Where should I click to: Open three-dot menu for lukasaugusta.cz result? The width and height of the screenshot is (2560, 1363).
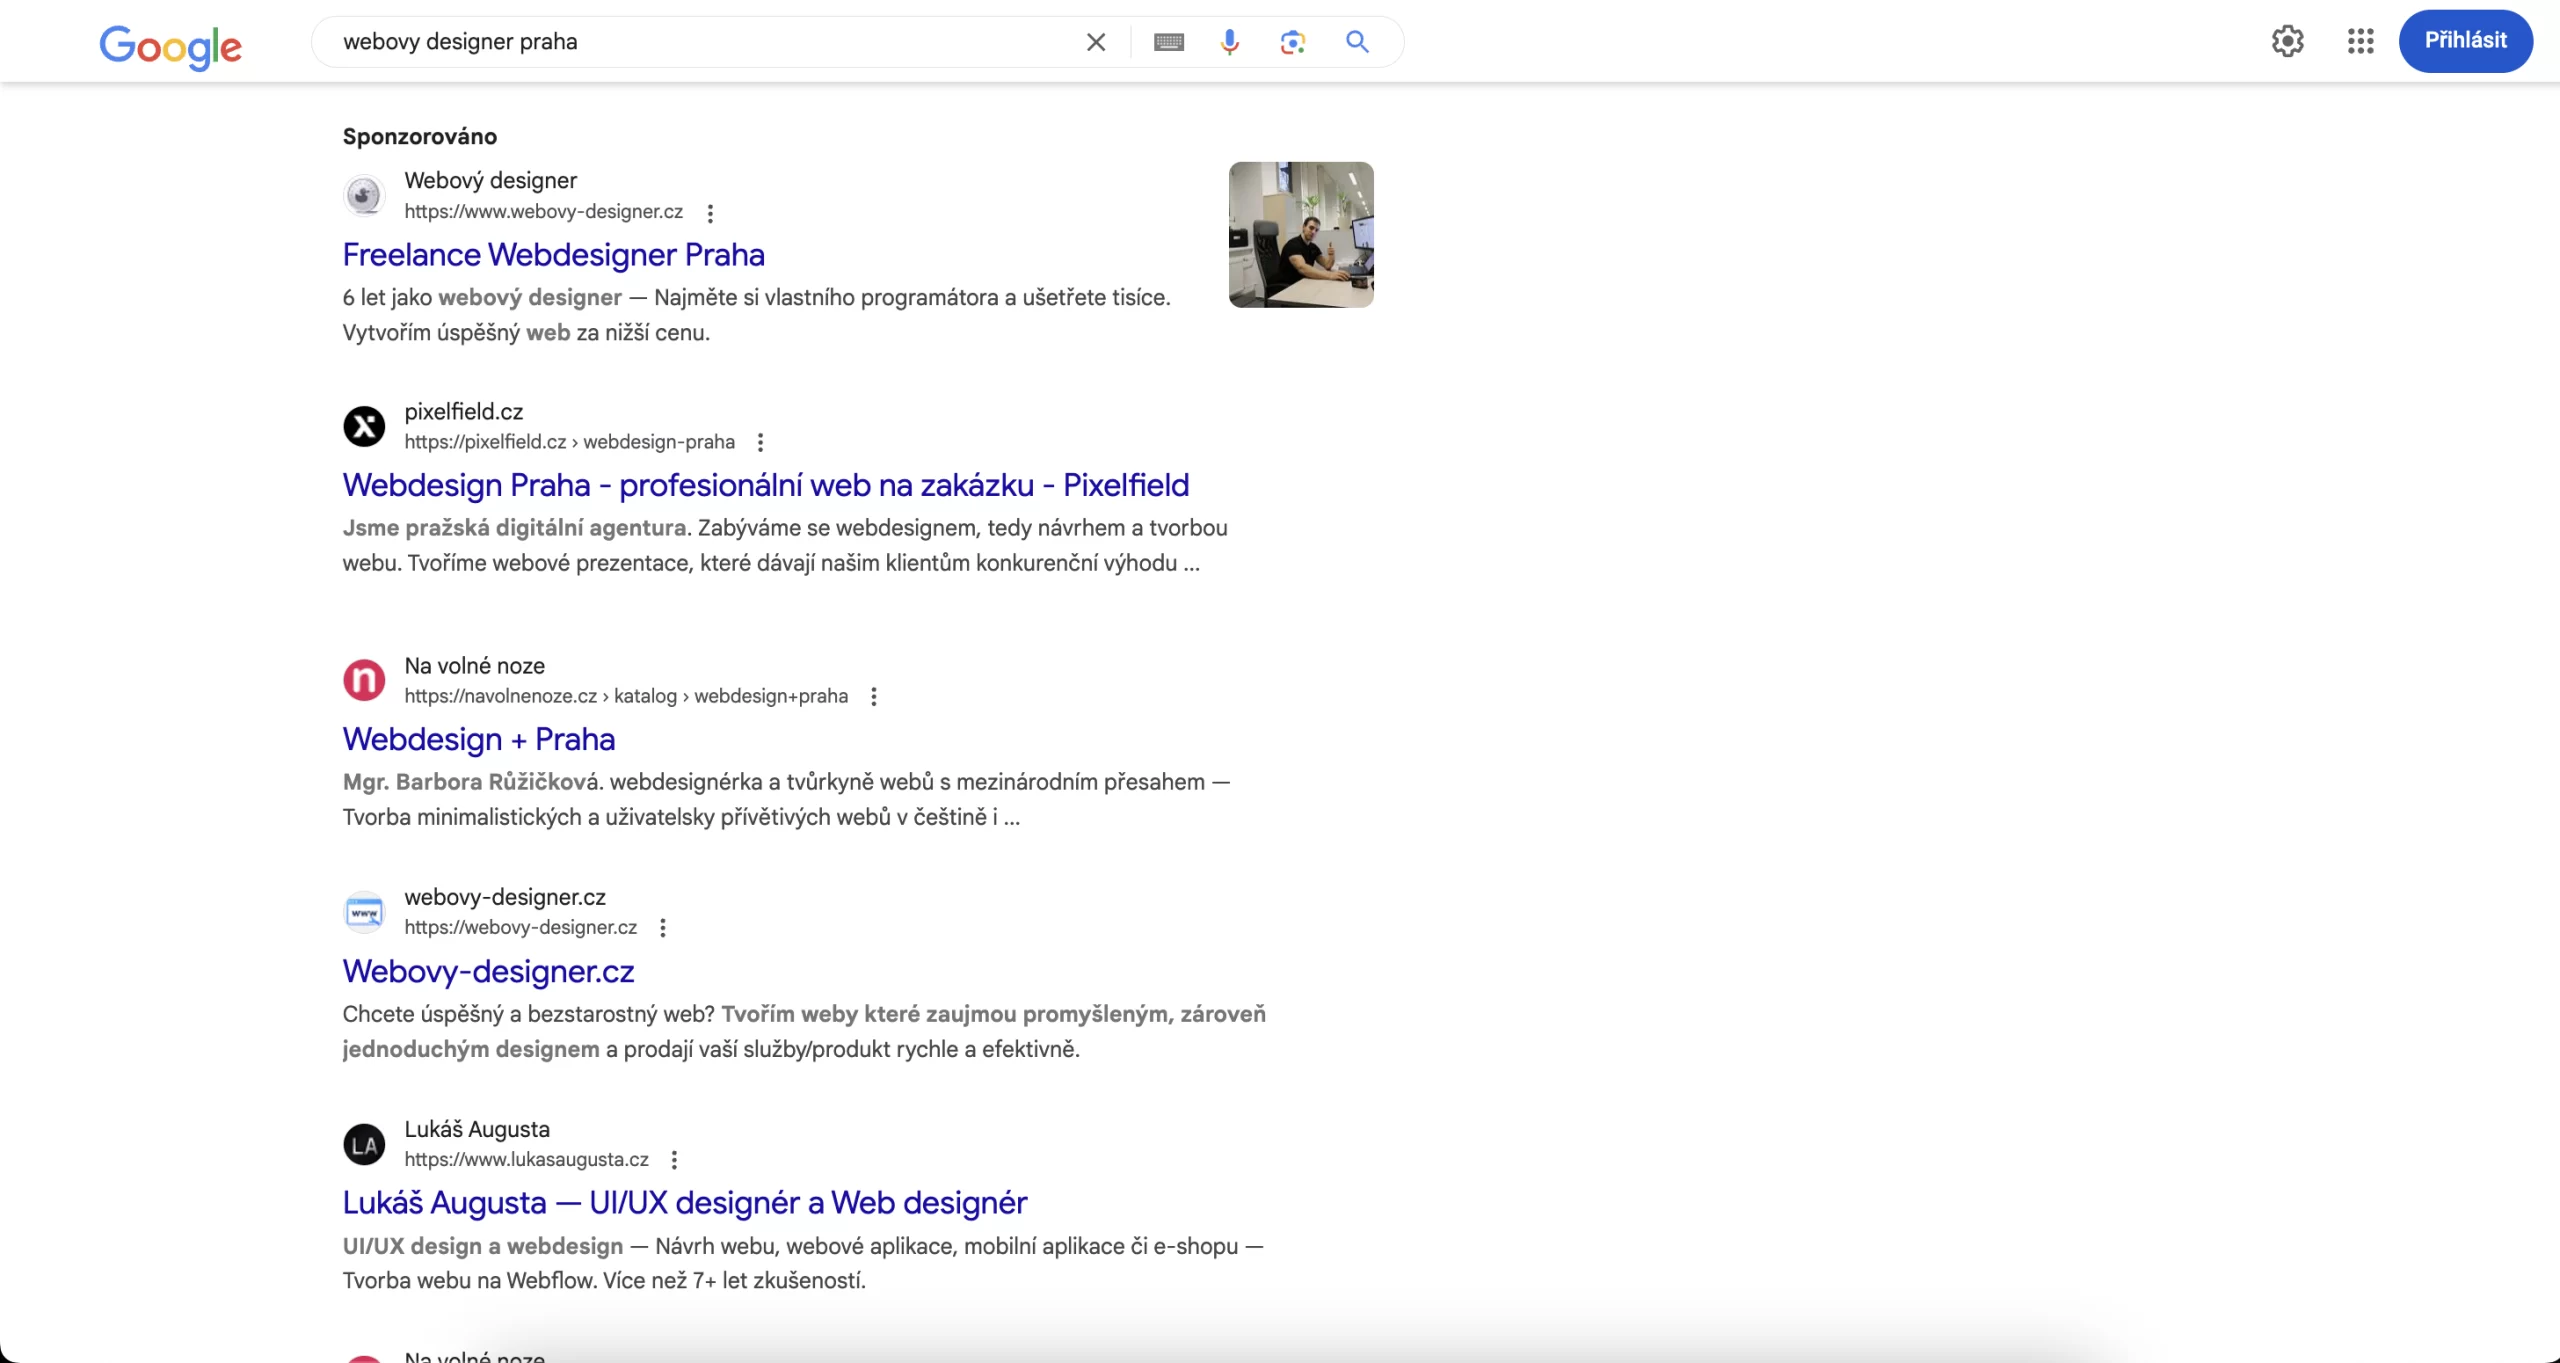coord(674,1160)
